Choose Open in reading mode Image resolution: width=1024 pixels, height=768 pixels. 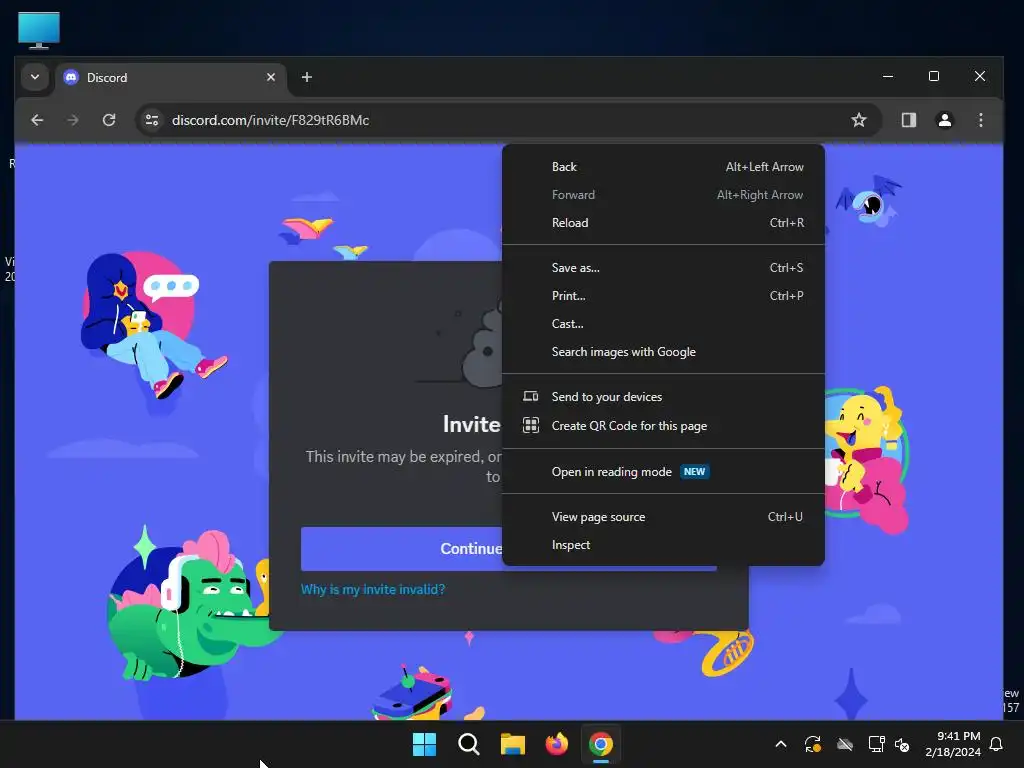[x=664, y=472]
